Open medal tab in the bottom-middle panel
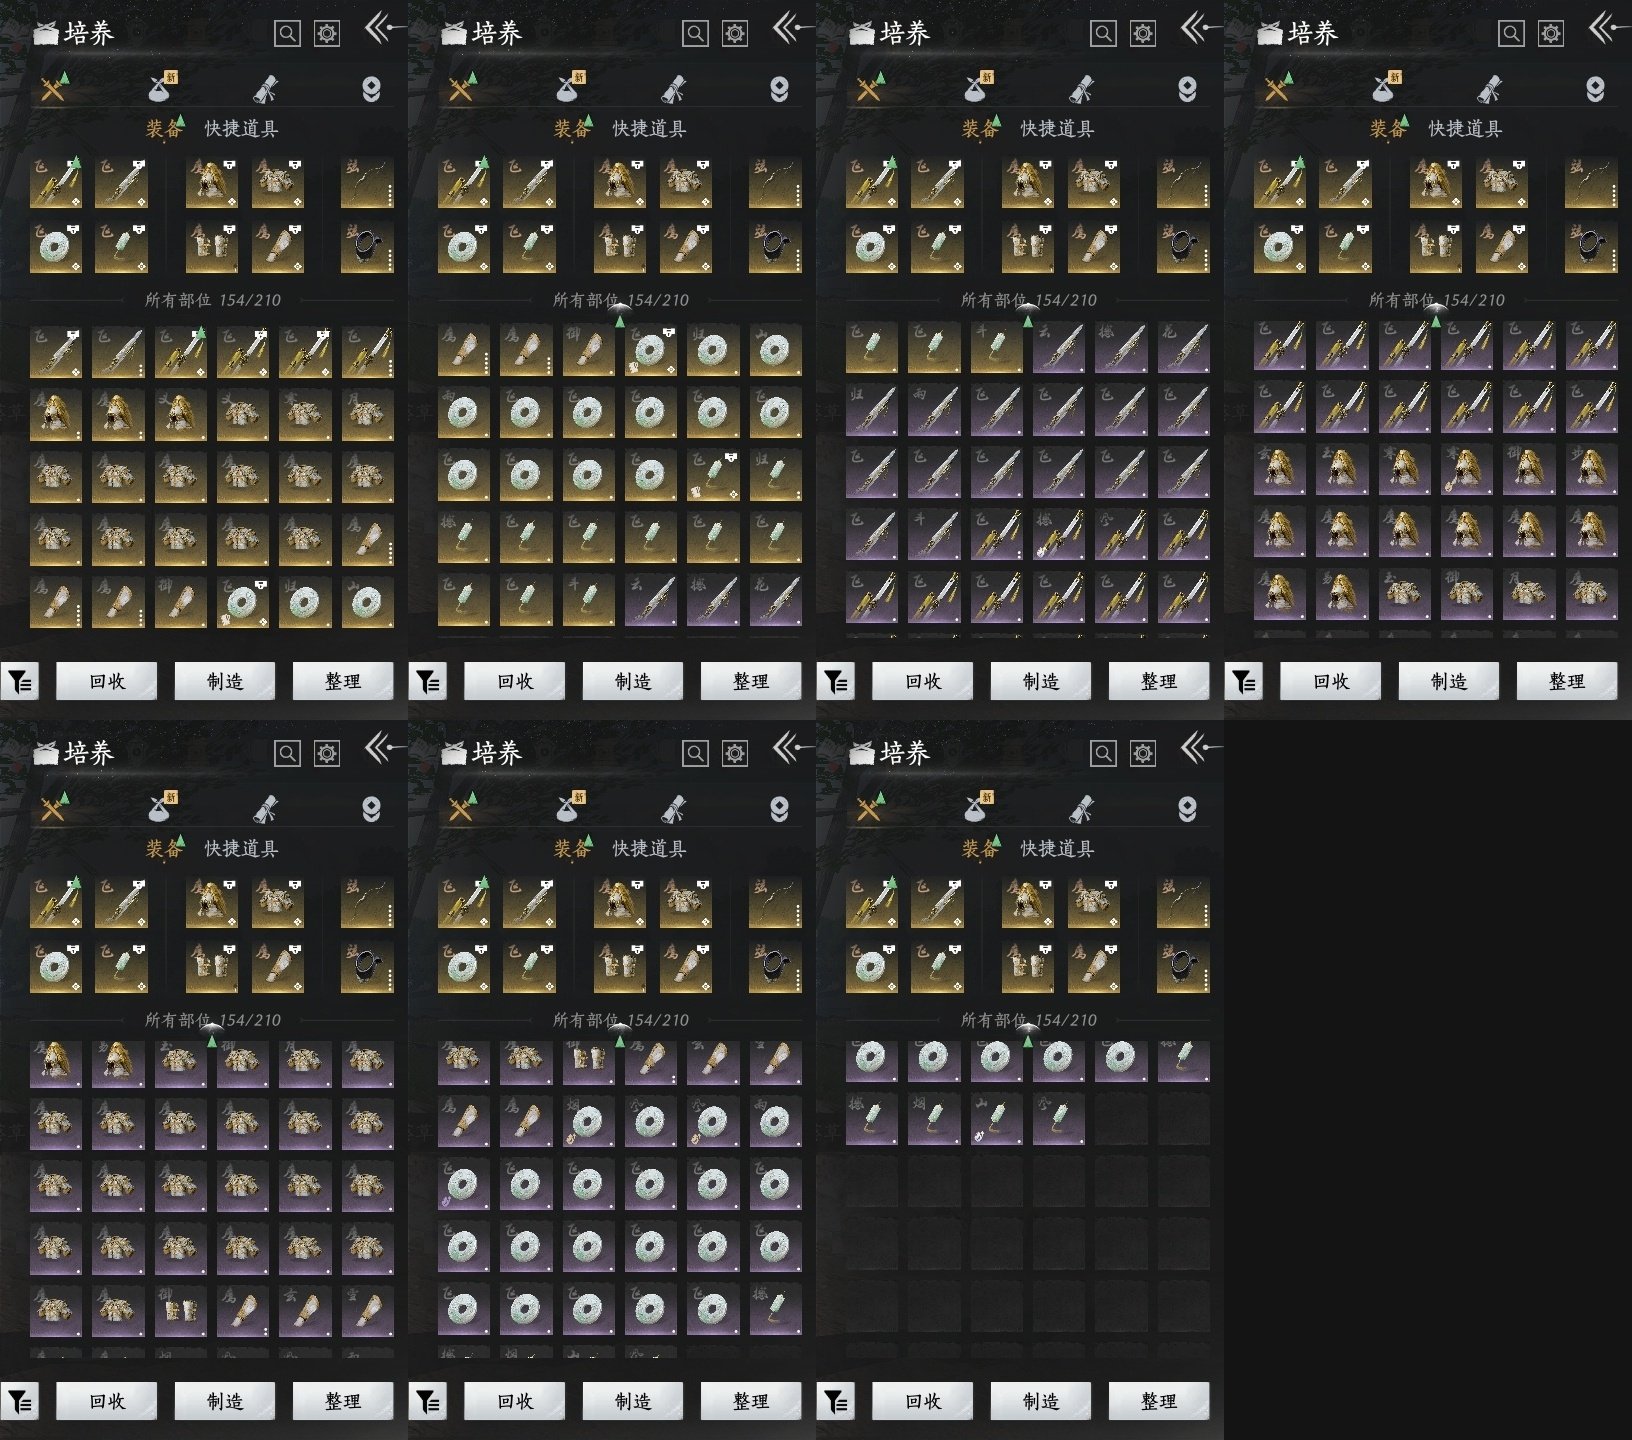This screenshot has height=1440, width=1632. click(x=779, y=809)
